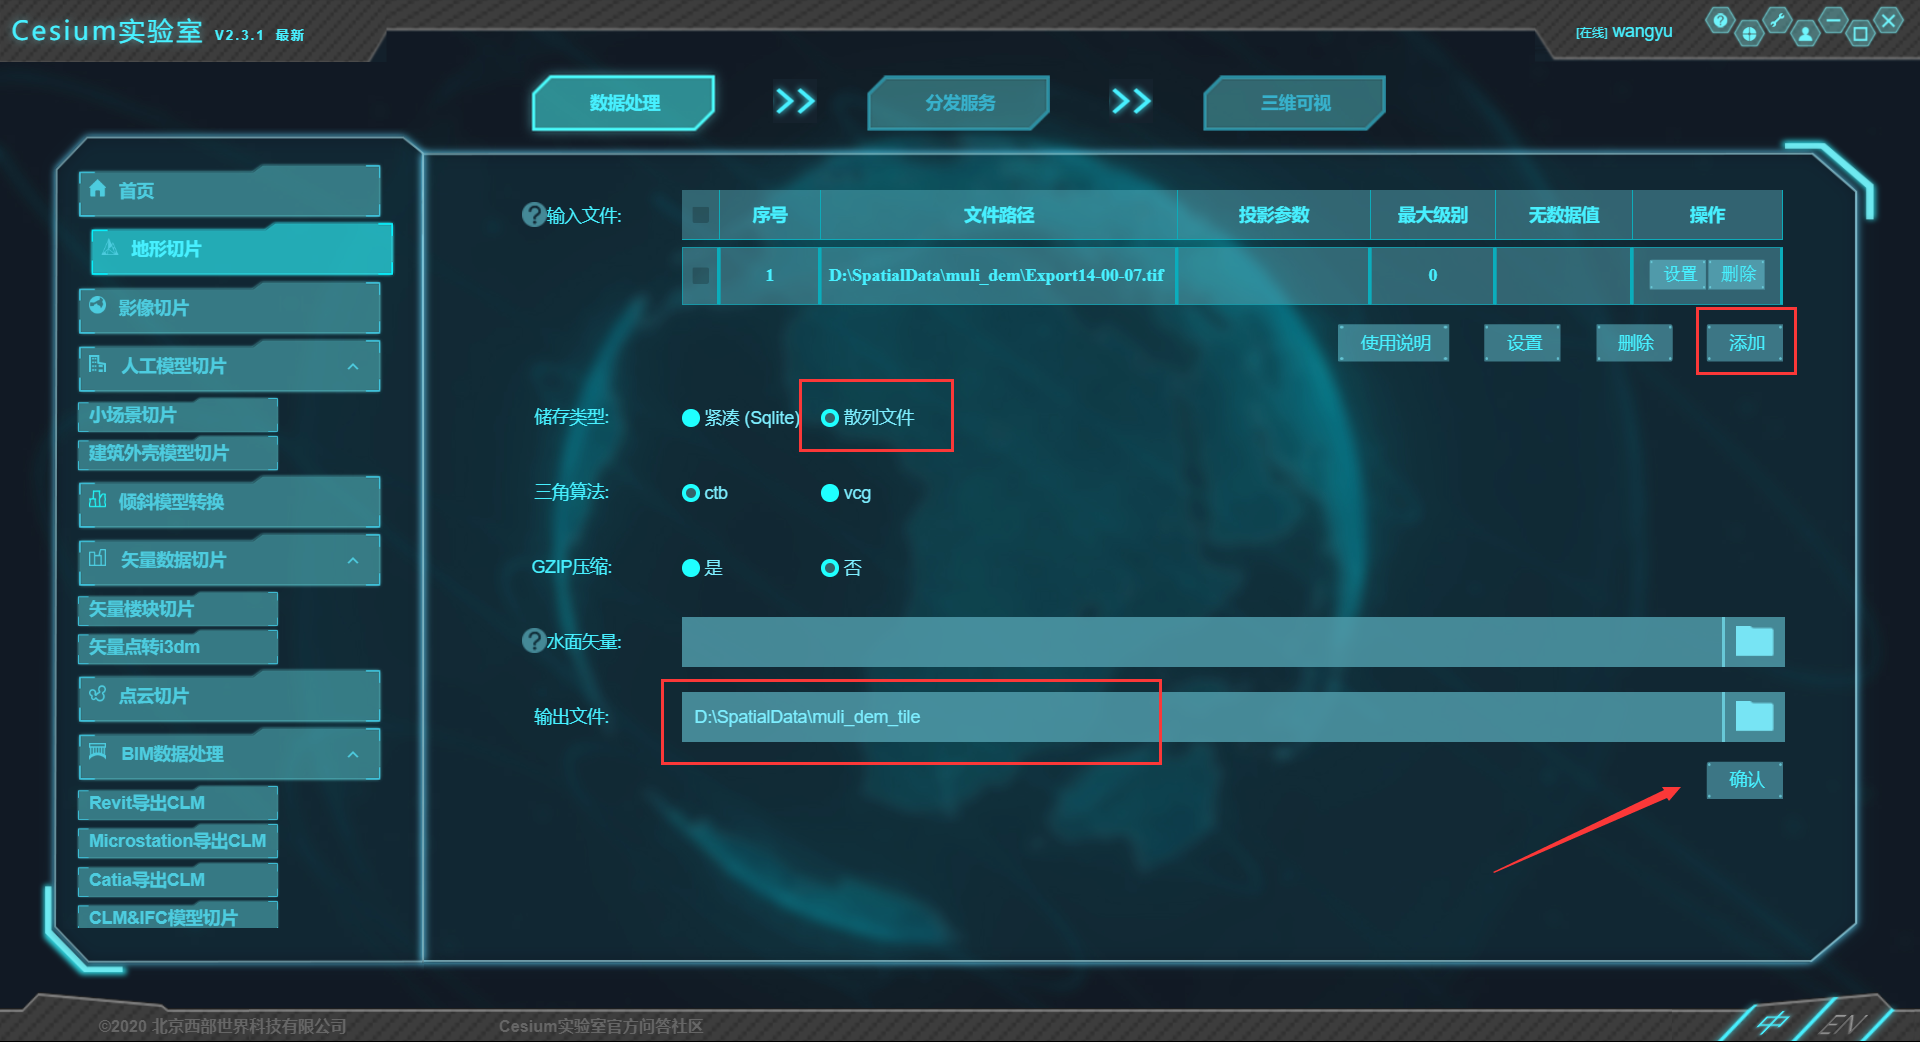1920x1042 pixels.
Task: Click the crosshair globe hexagon icon
Action: [1749, 34]
